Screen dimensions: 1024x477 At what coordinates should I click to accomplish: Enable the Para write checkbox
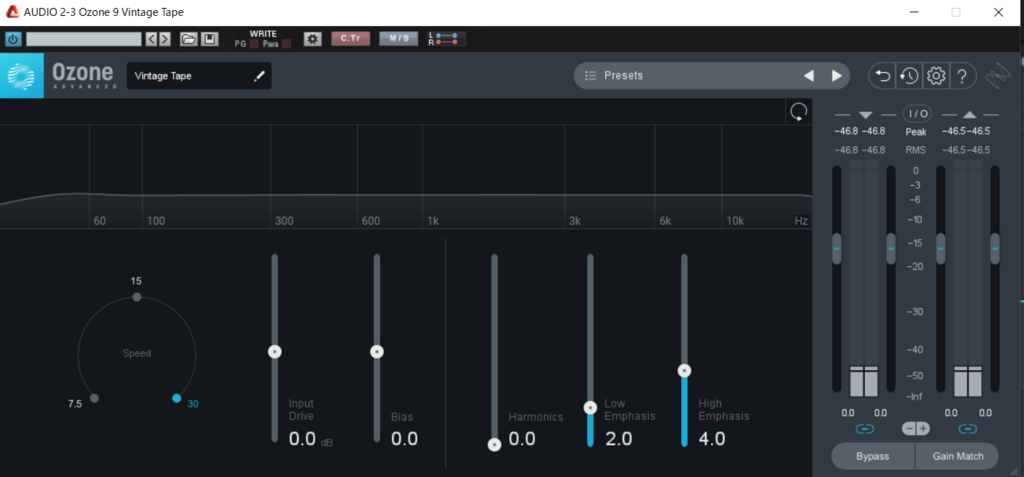coord(286,44)
